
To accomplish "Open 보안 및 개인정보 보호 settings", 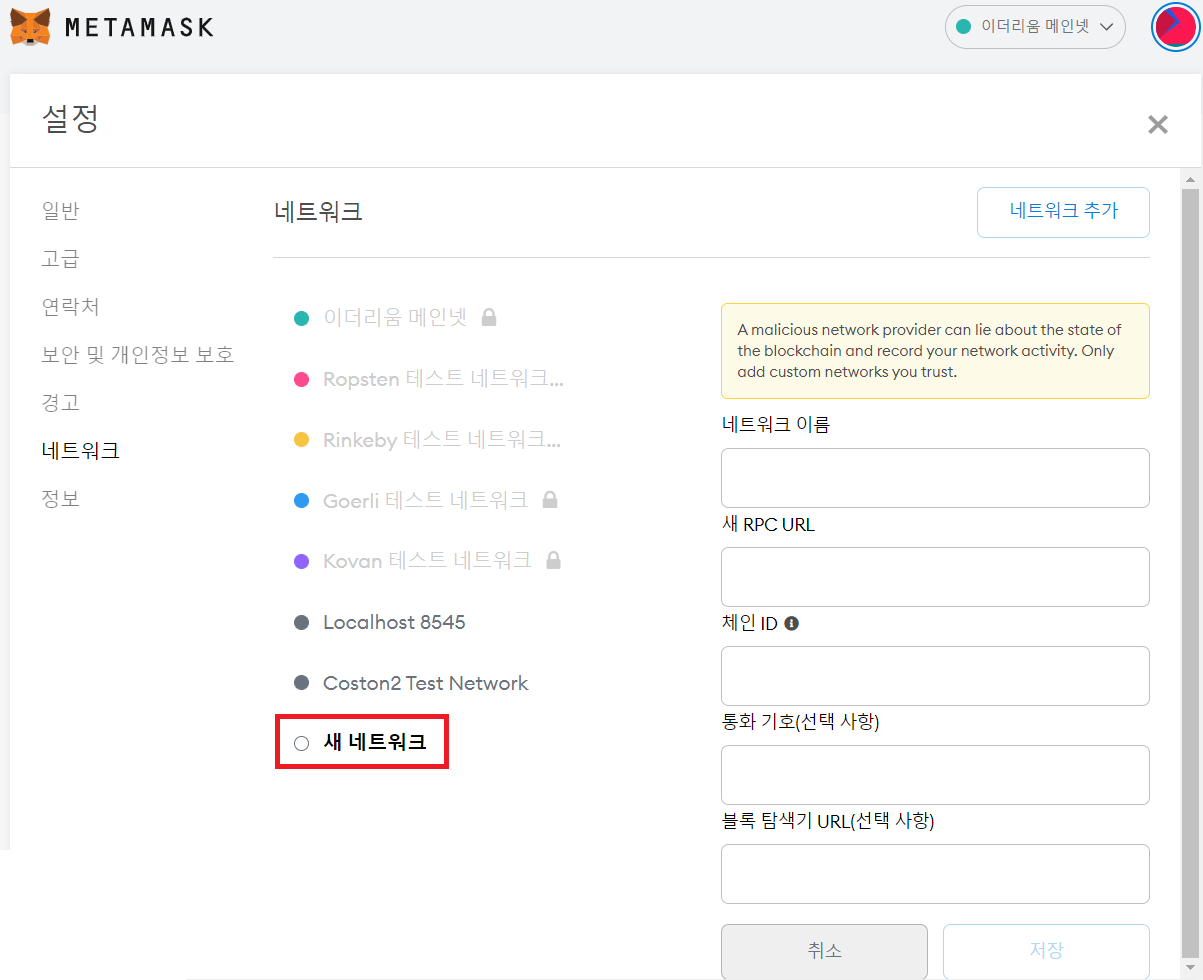I will (x=138, y=355).
